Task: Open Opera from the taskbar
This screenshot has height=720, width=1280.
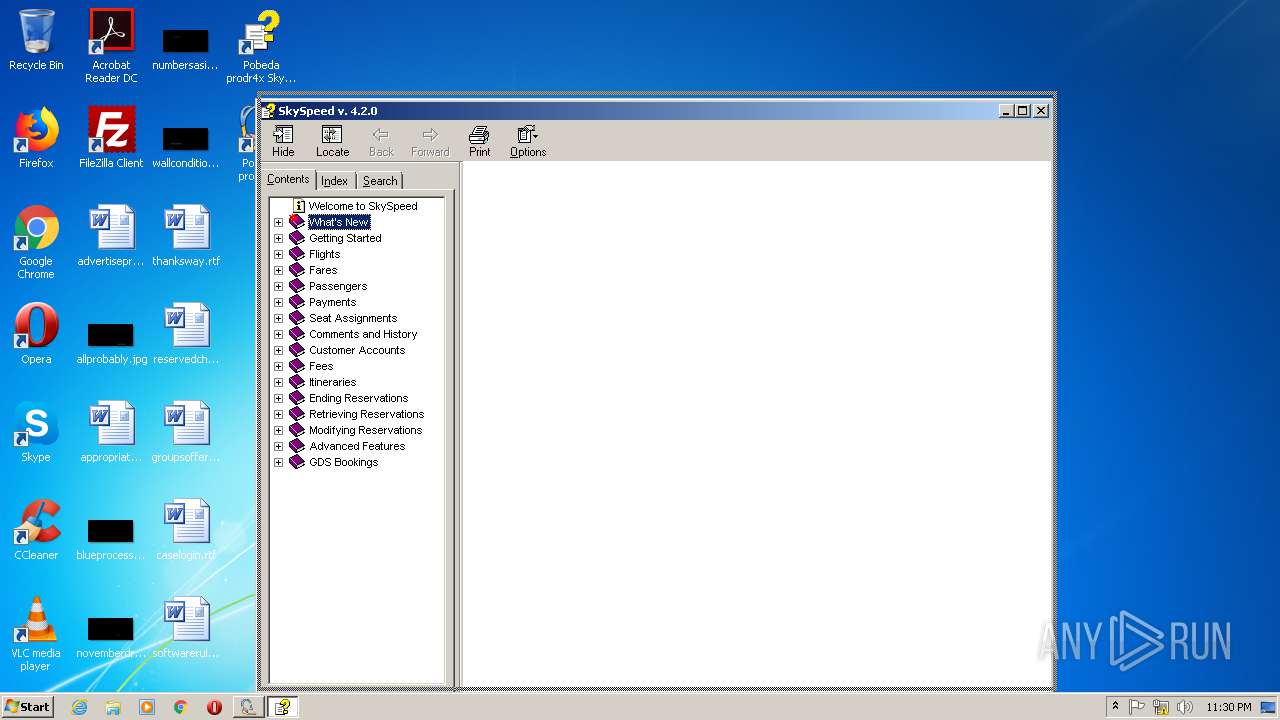Action: coord(214,707)
